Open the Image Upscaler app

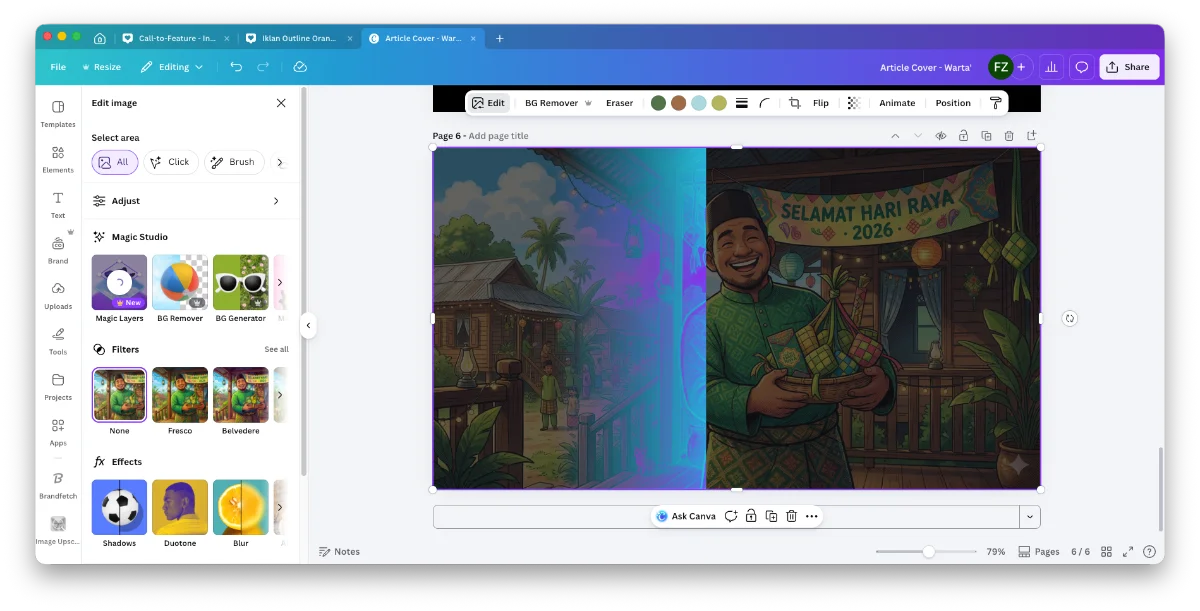58,530
